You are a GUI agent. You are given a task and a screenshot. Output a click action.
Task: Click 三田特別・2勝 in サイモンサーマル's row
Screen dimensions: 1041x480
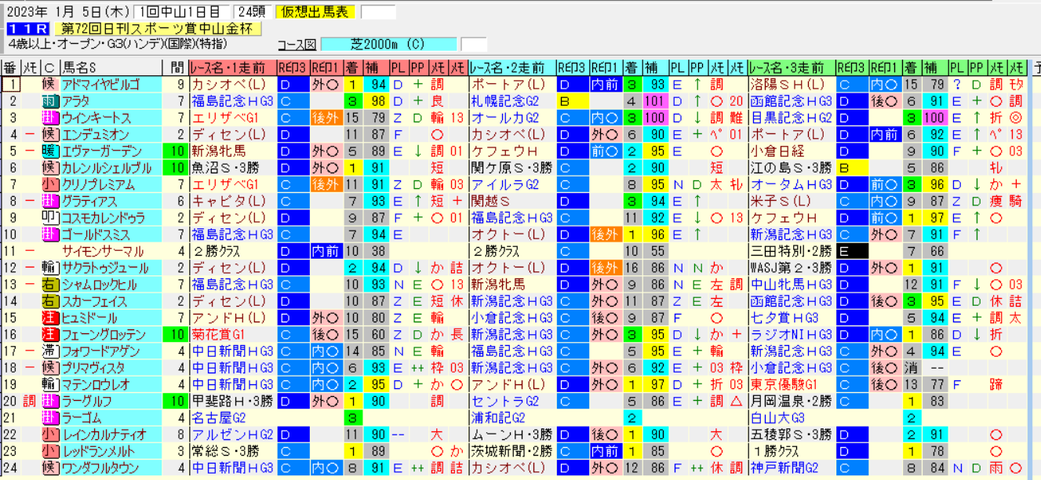(x=790, y=251)
